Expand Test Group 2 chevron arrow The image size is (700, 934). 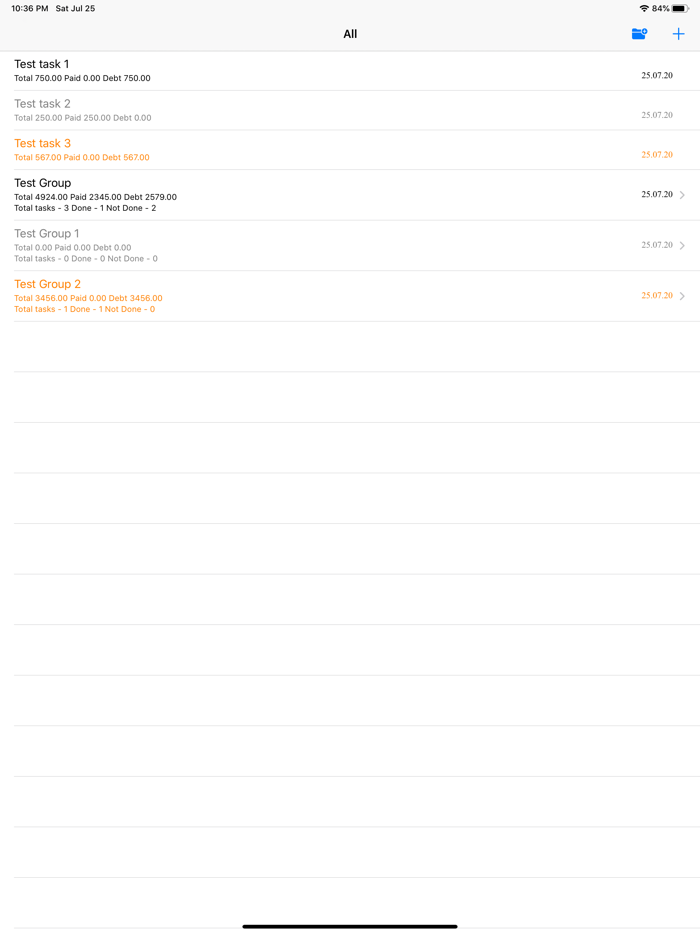point(682,296)
